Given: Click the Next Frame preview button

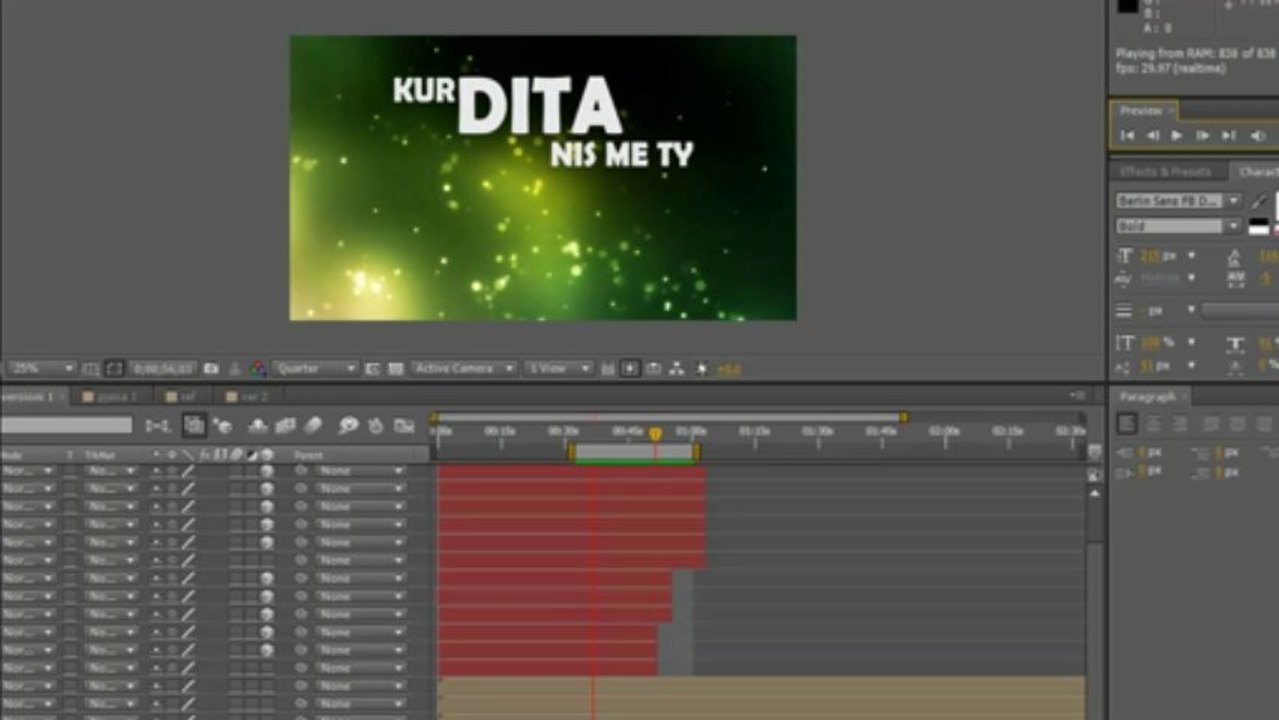Looking at the screenshot, I should click(x=1203, y=136).
